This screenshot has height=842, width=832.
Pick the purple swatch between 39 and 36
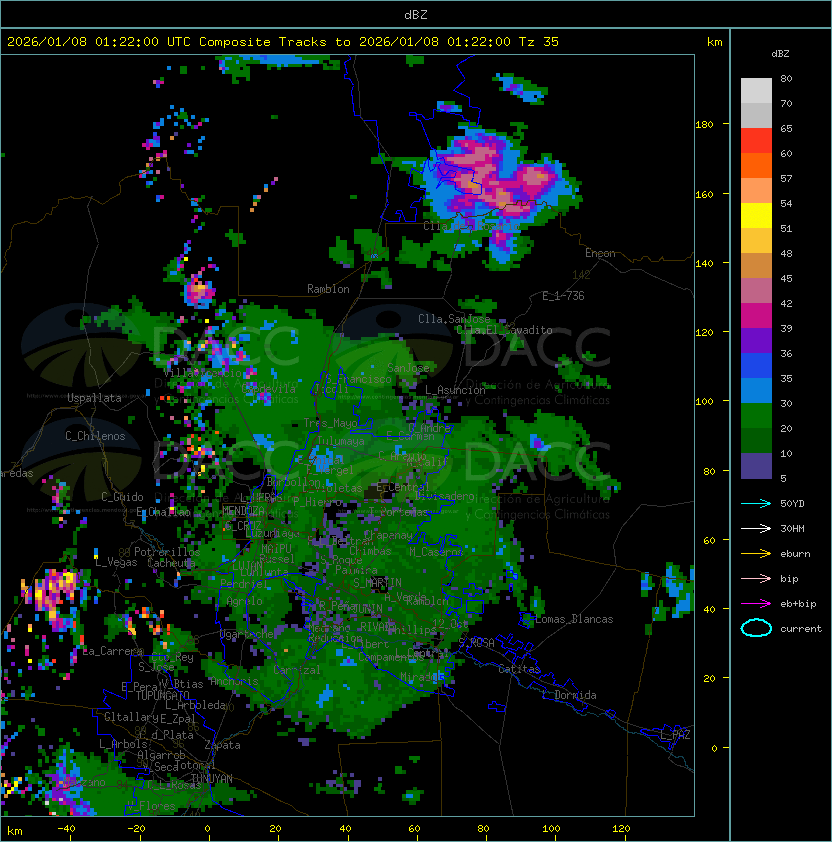click(x=756, y=341)
